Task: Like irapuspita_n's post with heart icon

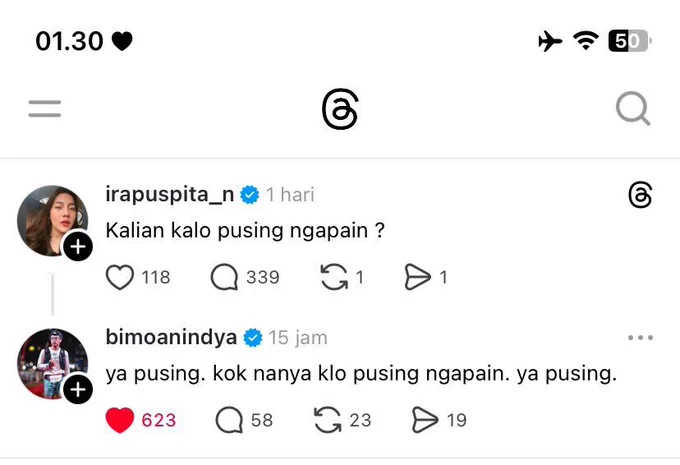Action: (x=120, y=277)
